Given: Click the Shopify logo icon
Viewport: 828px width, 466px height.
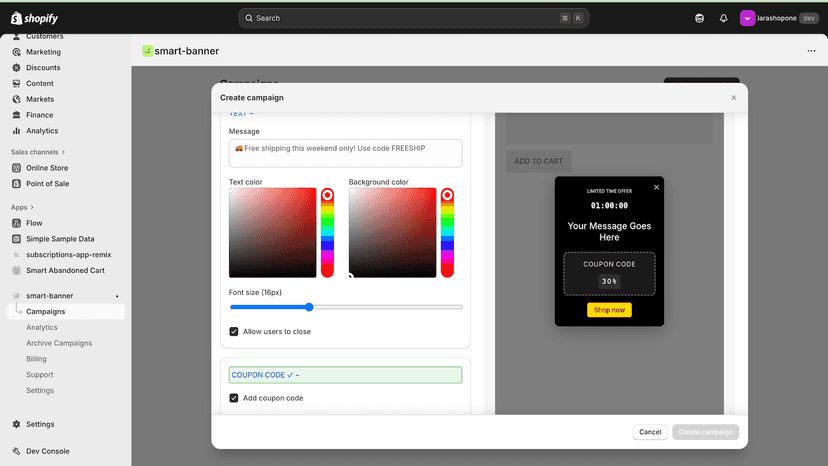Looking at the screenshot, I should tap(16, 18).
